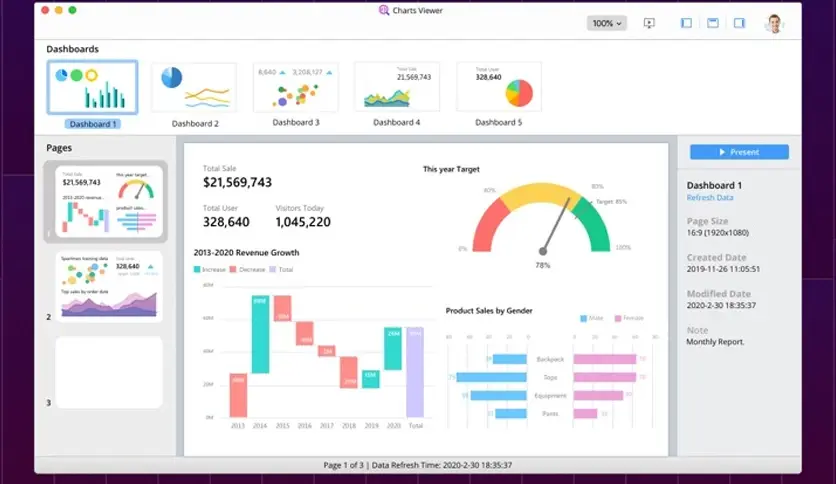Click the Male legend icon in gender chart
Screen dimensions: 836x484
(x=585, y=318)
